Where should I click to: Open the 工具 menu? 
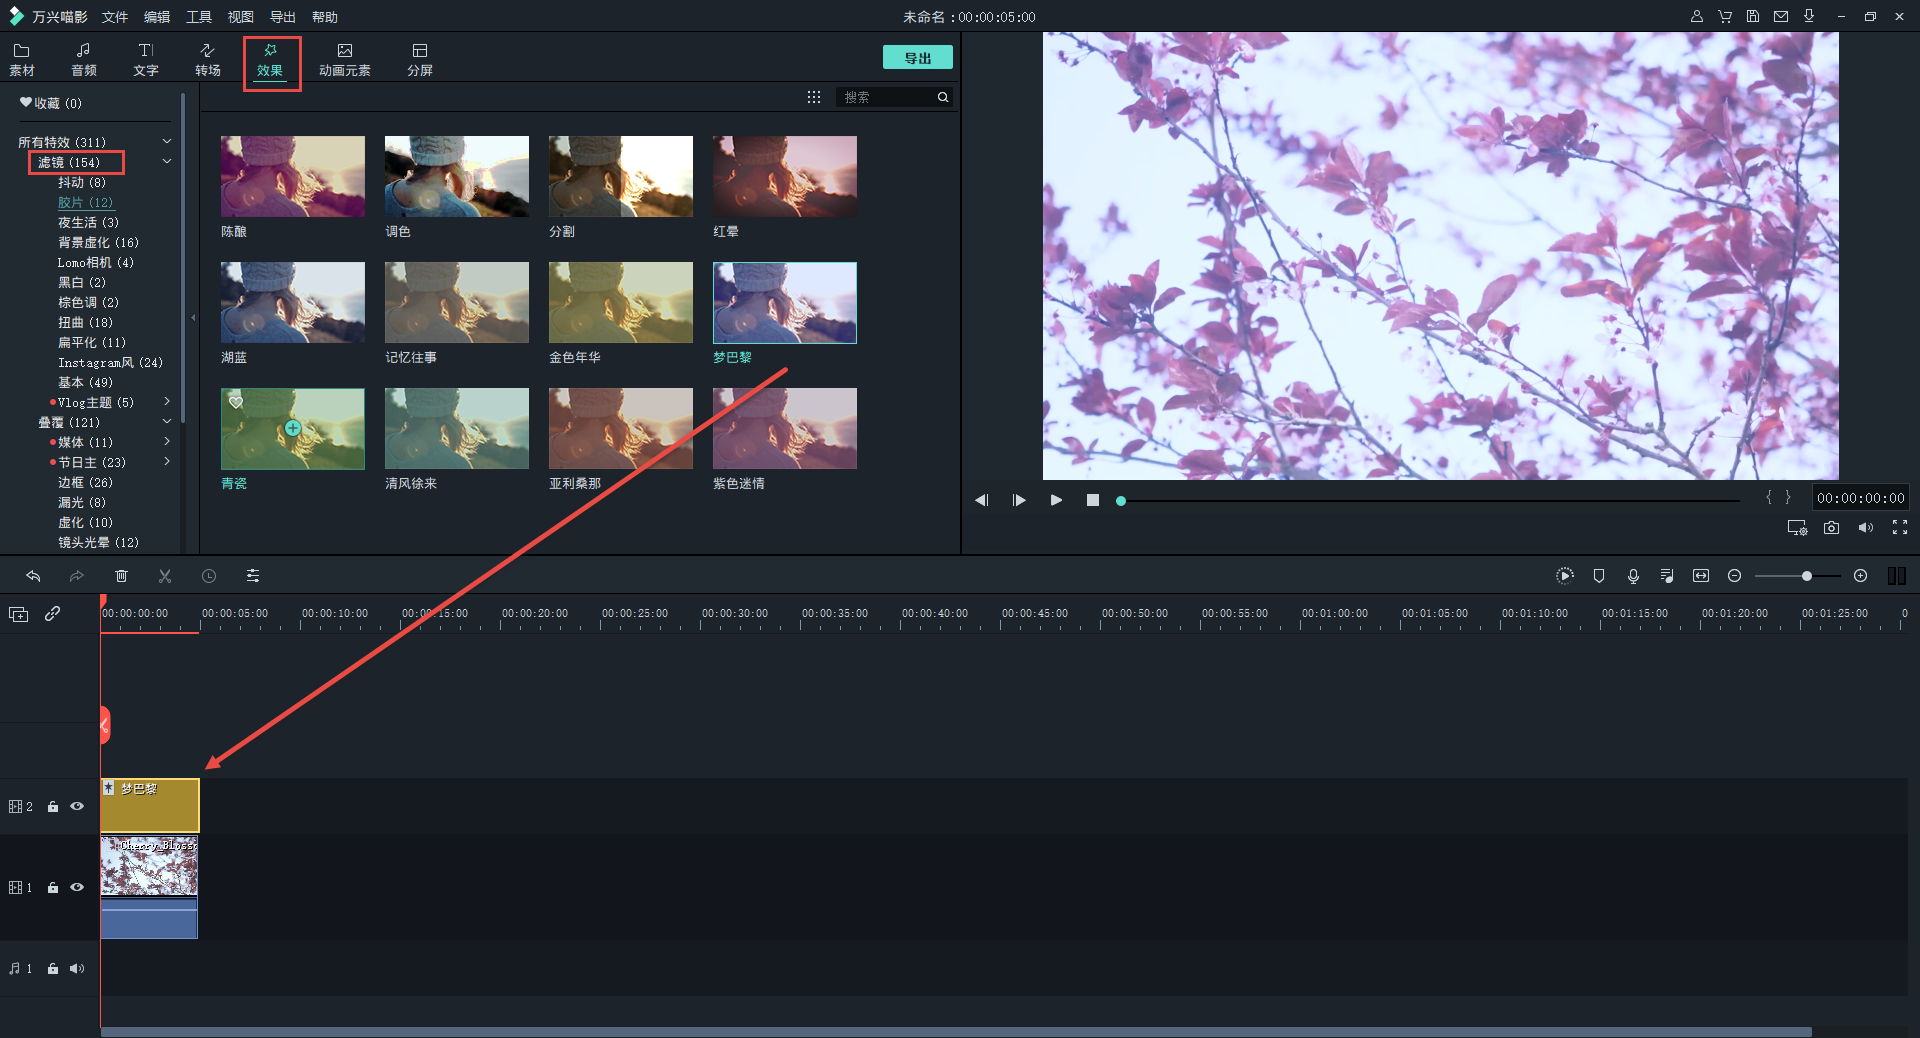(x=198, y=17)
